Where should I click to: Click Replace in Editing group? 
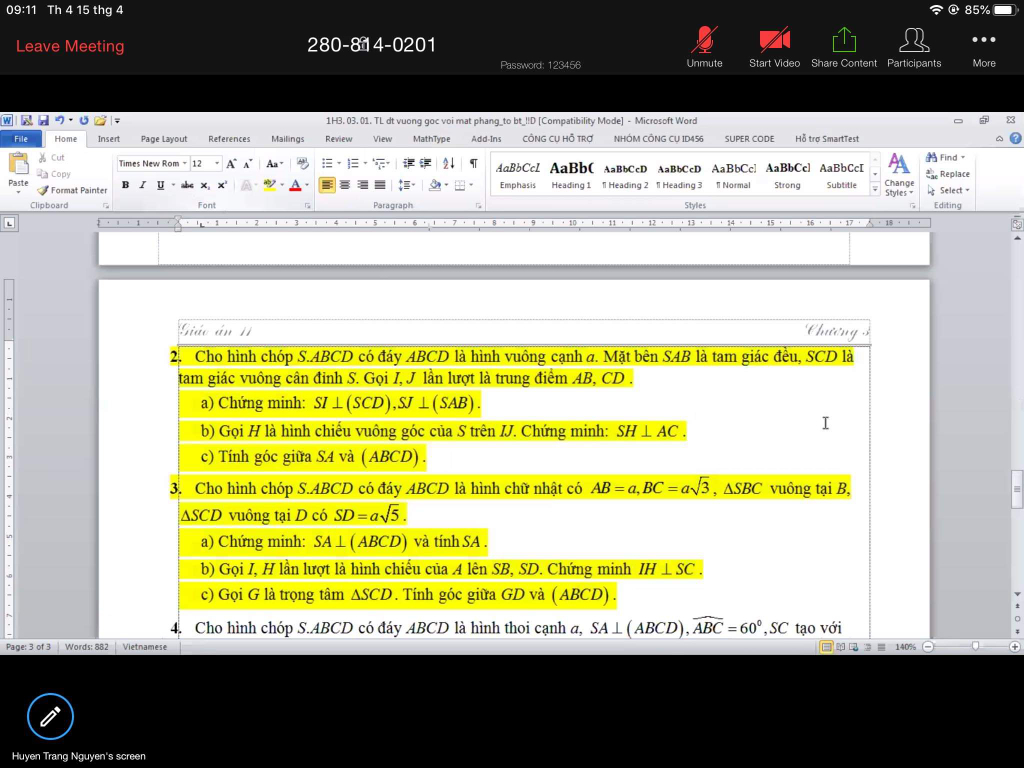pyautogui.click(x=948, y=174)
